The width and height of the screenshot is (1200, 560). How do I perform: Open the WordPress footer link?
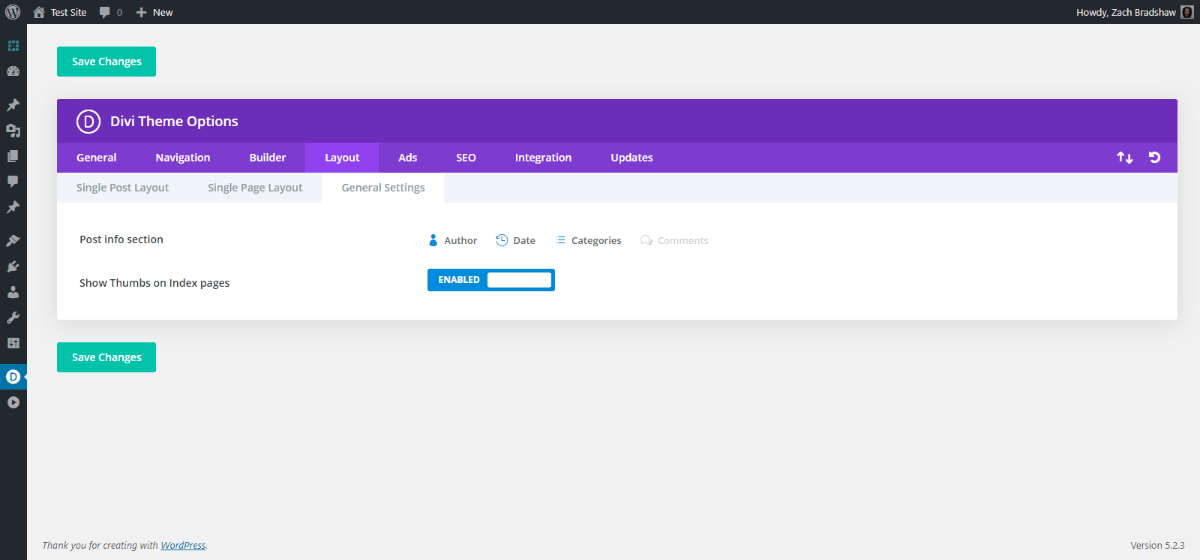[183, 546]
